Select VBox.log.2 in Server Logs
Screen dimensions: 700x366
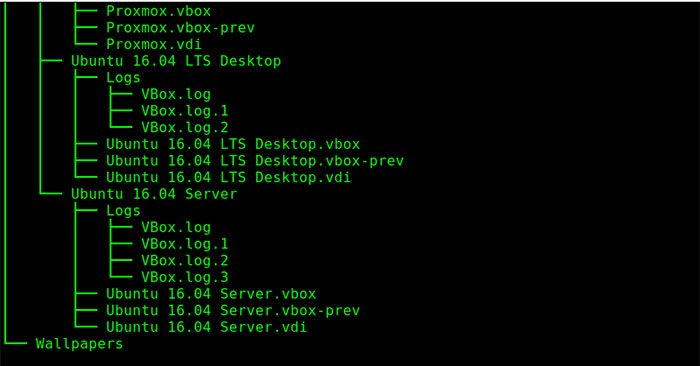click(x=185, y=260)
